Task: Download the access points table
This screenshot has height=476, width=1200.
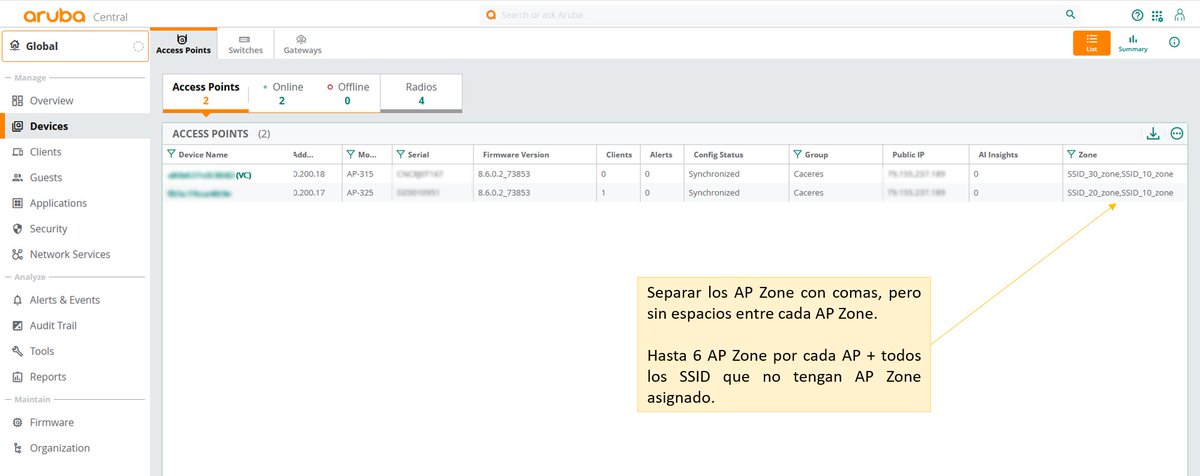Action: (x=1153, y=133)
